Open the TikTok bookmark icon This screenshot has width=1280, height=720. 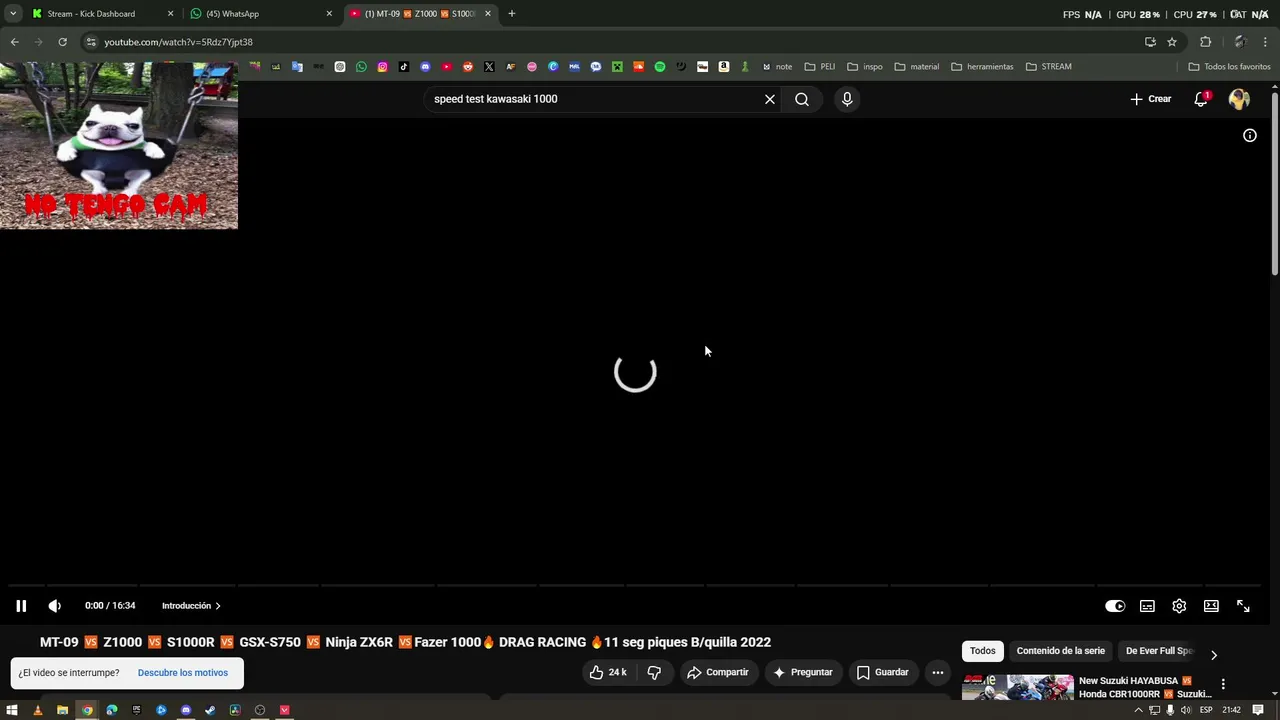coord(404,67)
